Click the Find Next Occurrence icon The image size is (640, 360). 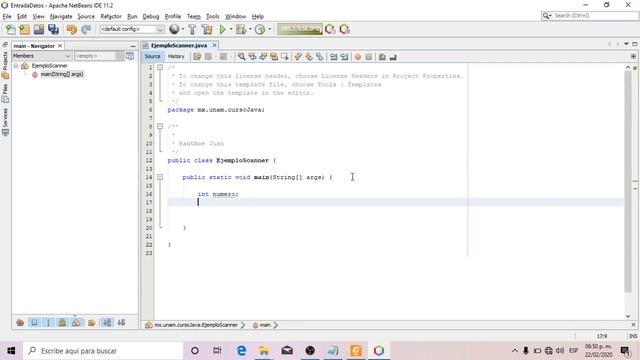click(263, 57)
